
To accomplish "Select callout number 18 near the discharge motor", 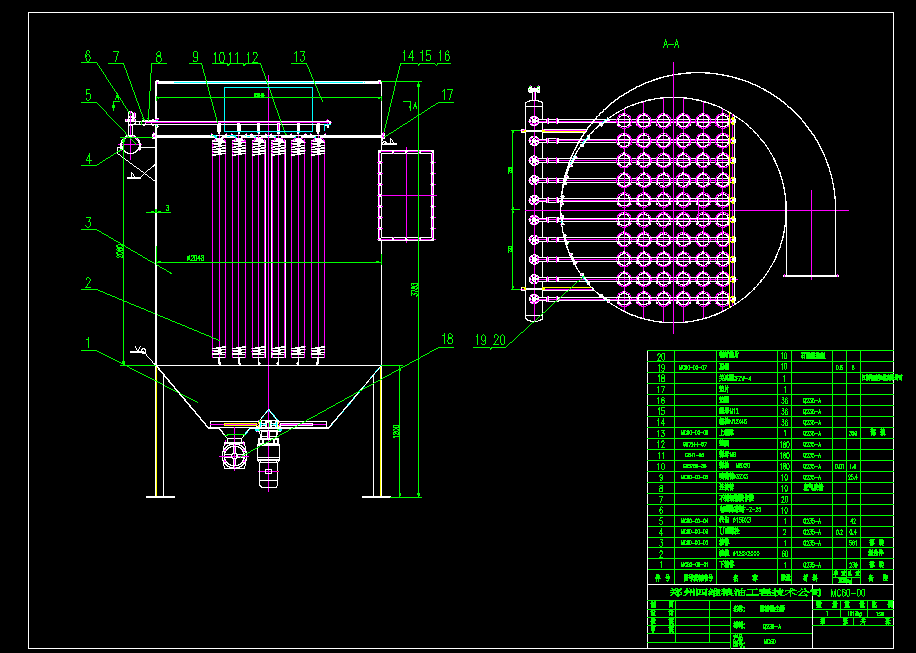I will 447,339.
